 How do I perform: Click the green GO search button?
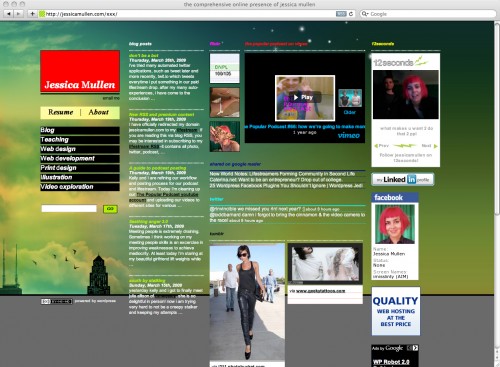point(110,209)
